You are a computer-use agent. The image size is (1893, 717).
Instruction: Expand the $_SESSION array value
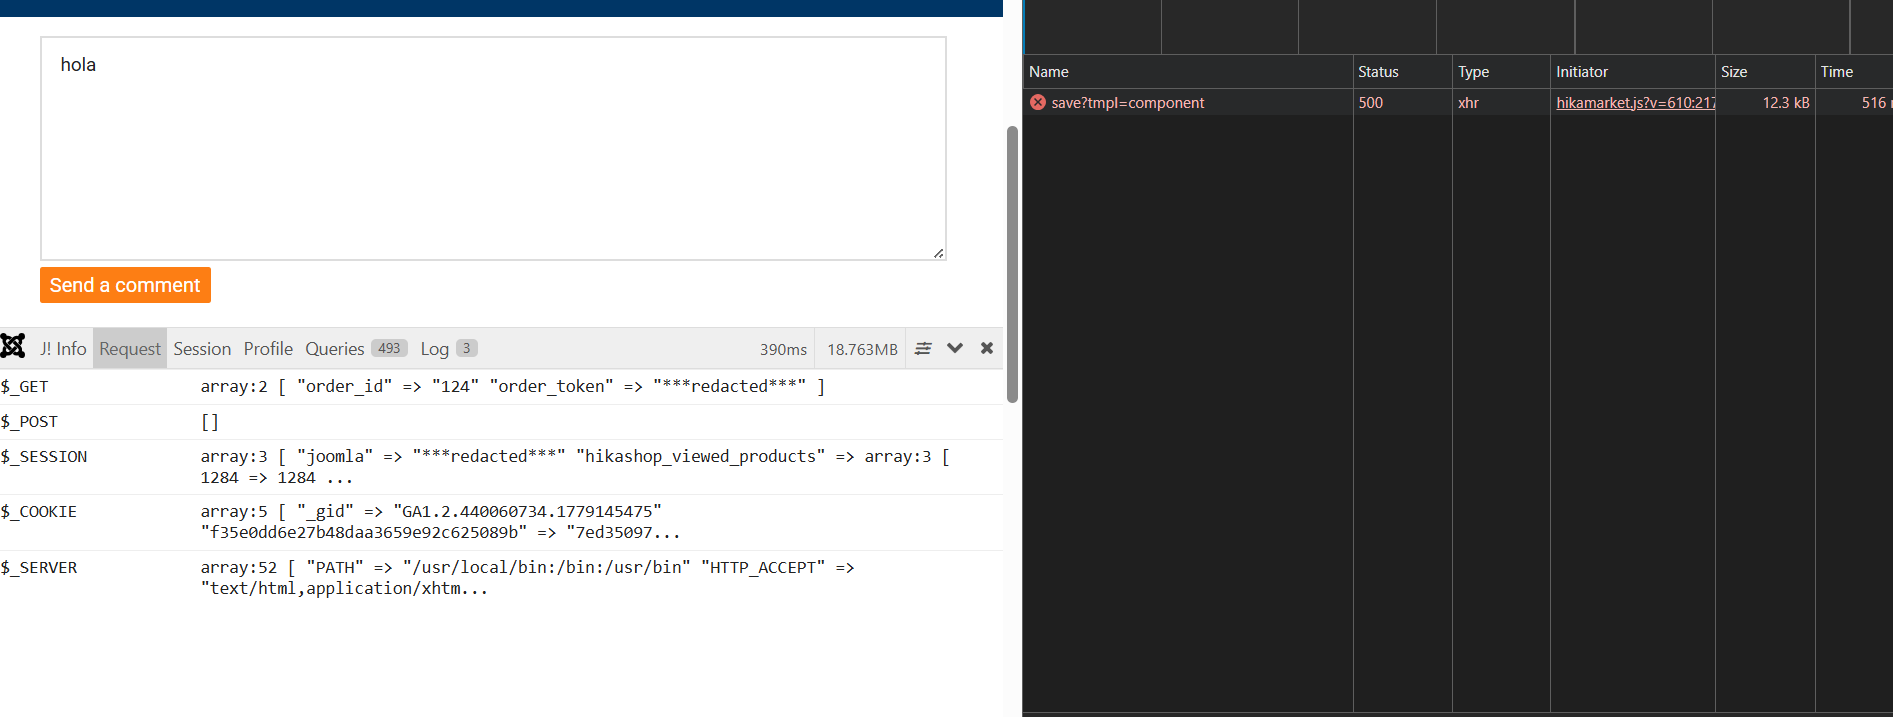pos(575,467)
